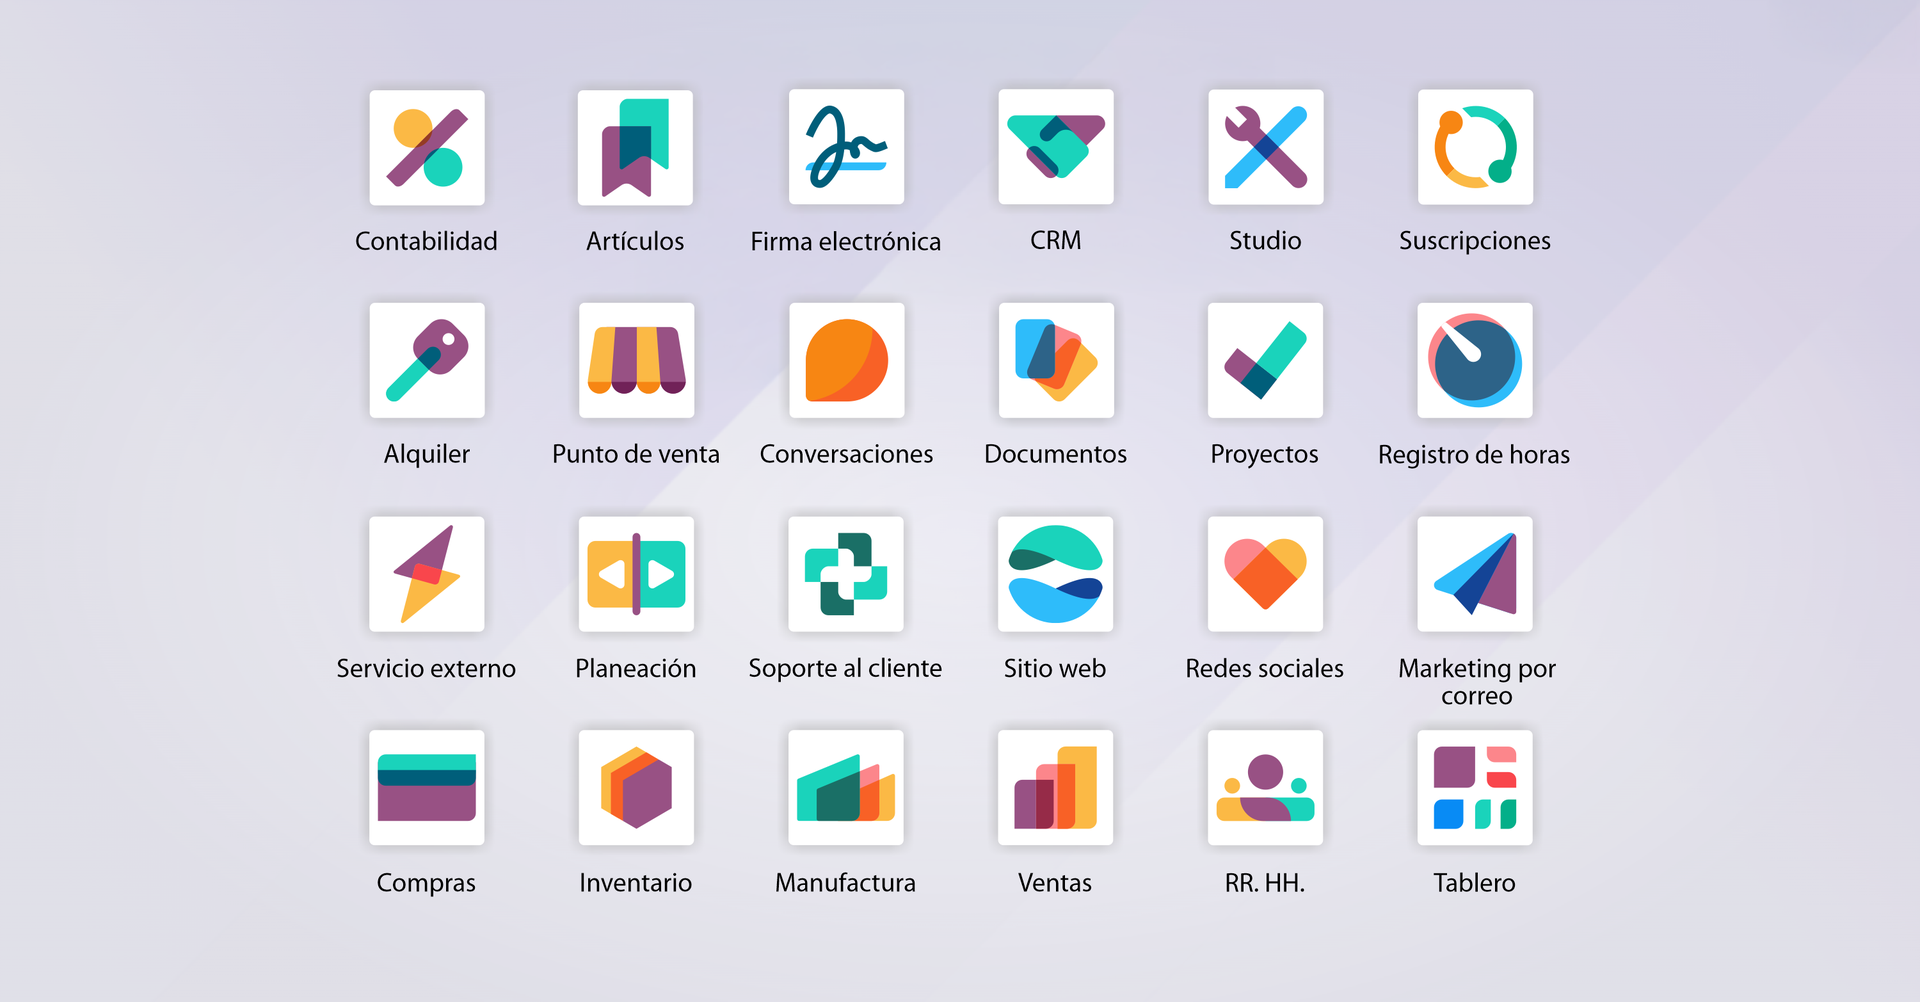Open the Sitio web globe icon
The width and height of the screenshot is (1920, 1002).
click(1055, 574)
